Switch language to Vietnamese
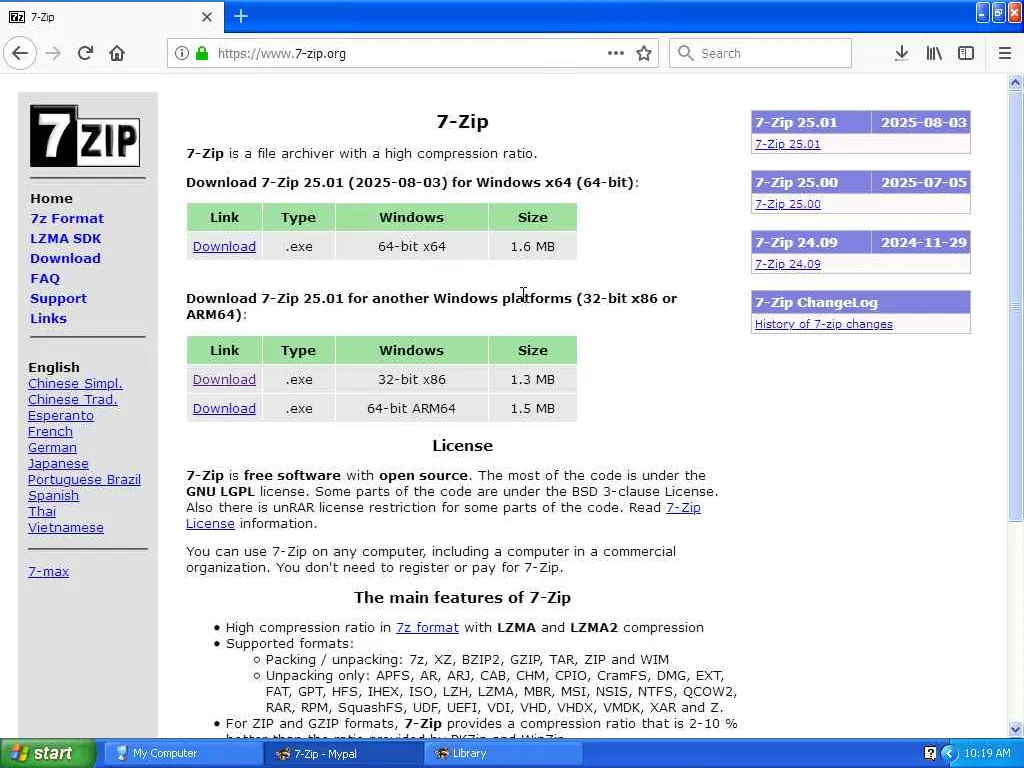Image resolution: width=1024 pixels, height=768 pixels. [x=65, y=528]
